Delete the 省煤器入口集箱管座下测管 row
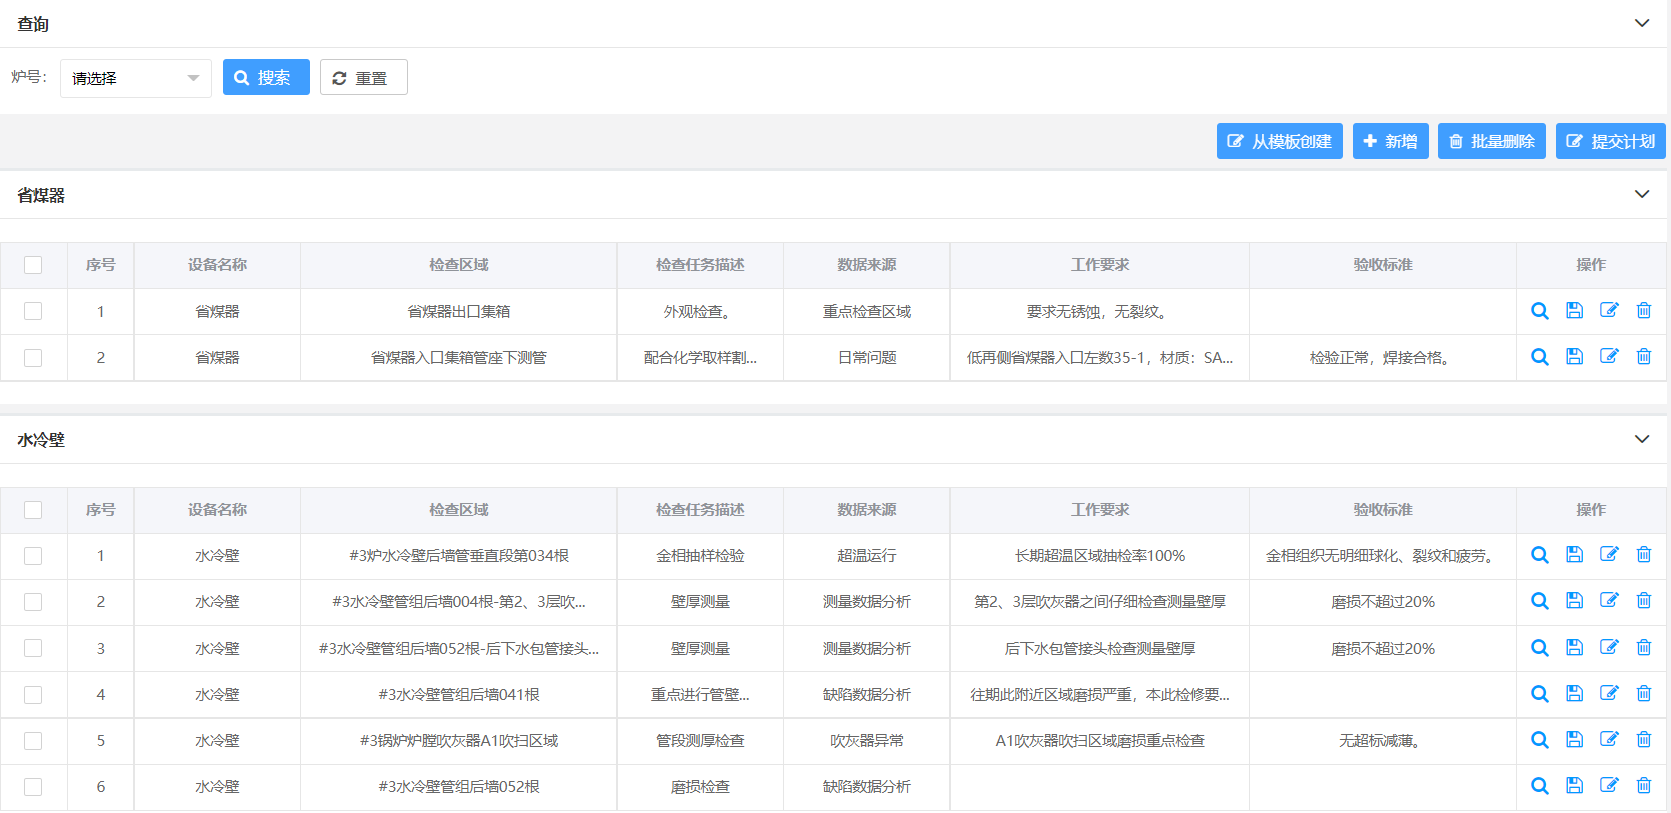Viewport: 1671px width, 813px height. tap(1644, 357)
